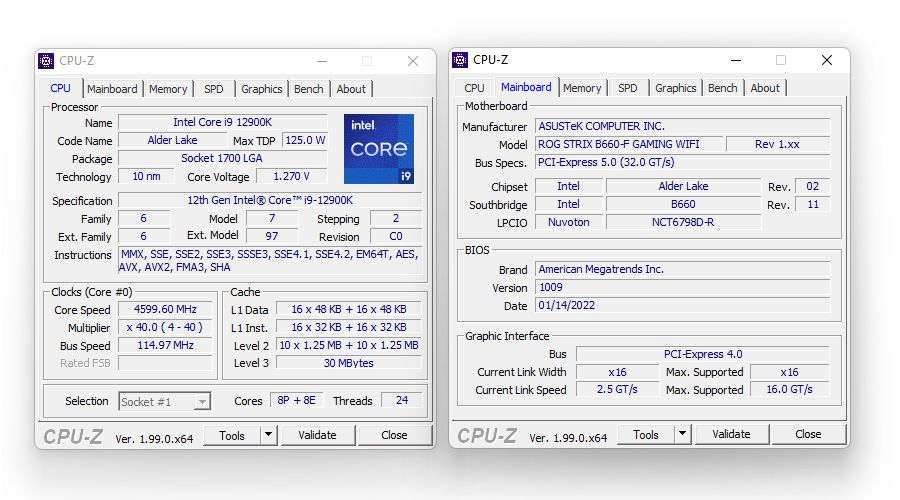900x500 pixels.
Task: Click the Code Name value 'Alder Lake' in left window
Action: point(172,140)
